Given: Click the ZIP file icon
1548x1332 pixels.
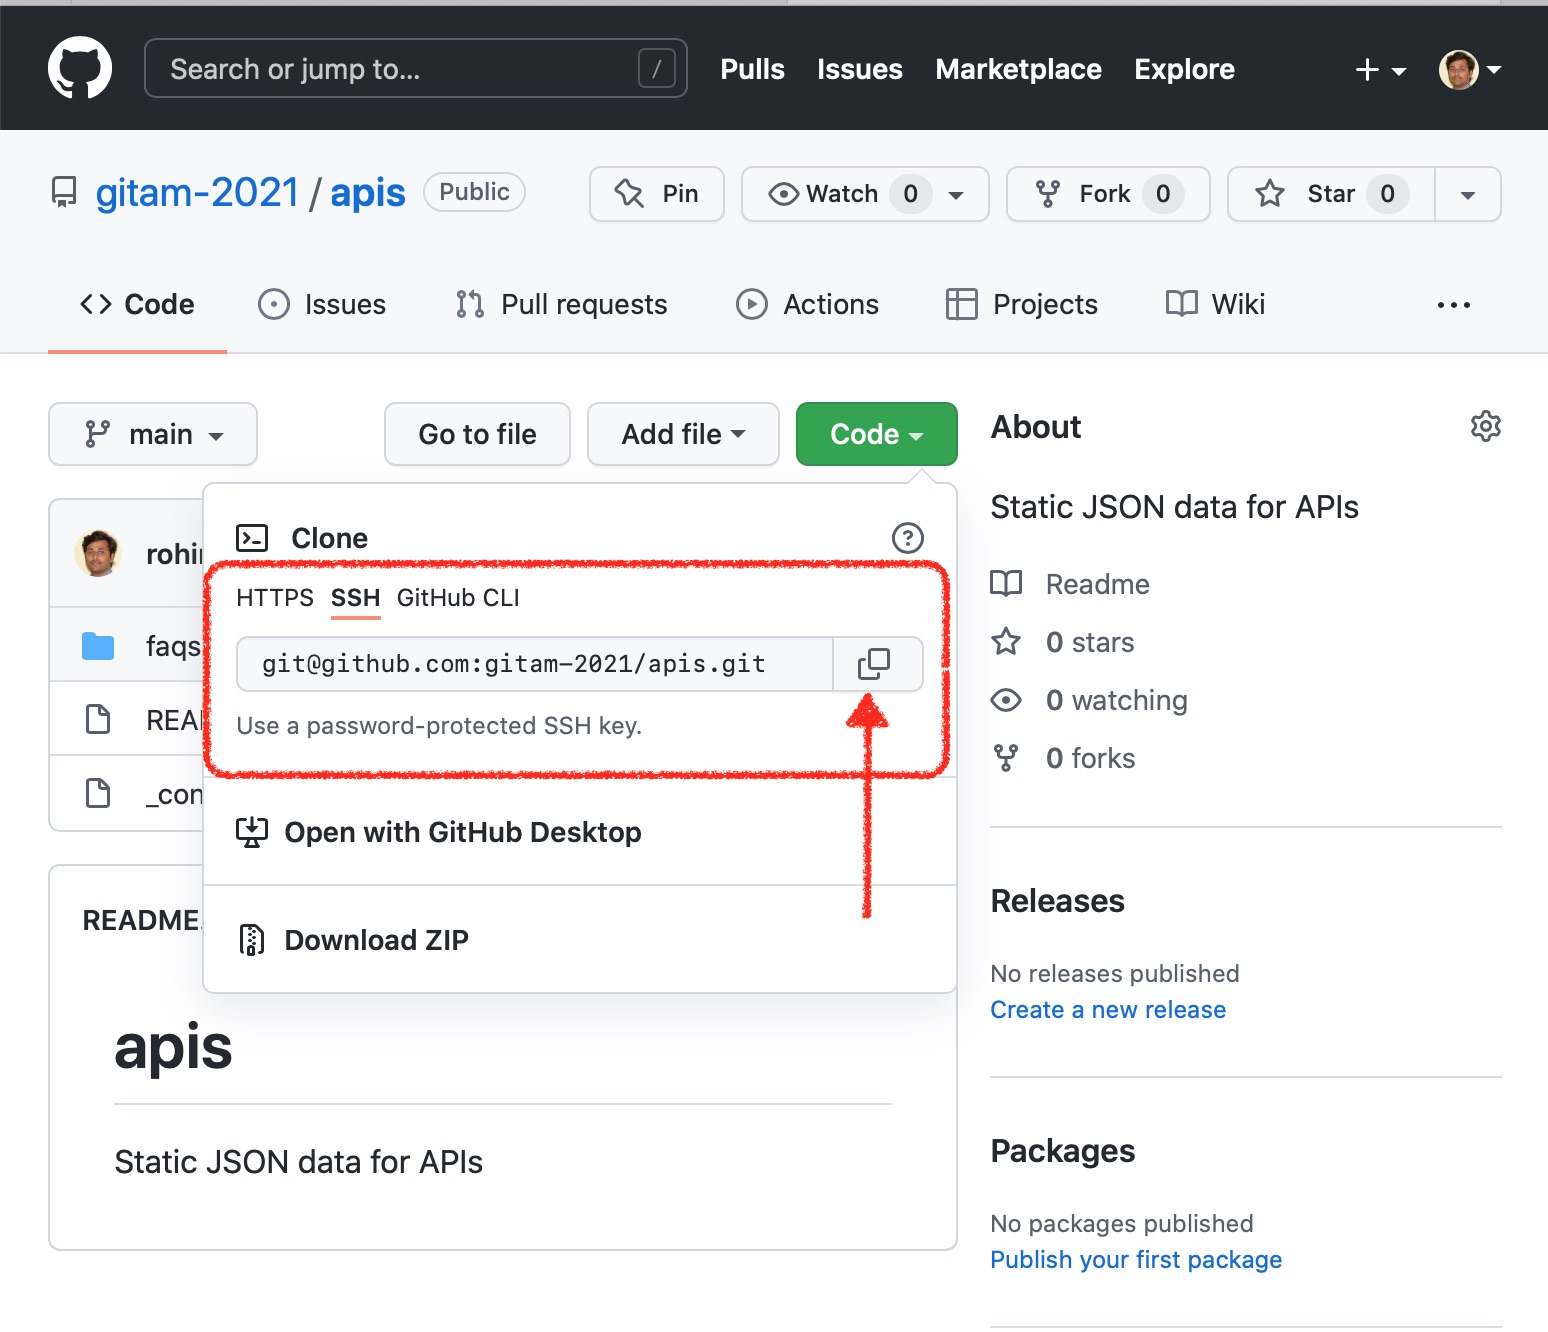Looking at the screenshot, I should (x=252, y=940).
